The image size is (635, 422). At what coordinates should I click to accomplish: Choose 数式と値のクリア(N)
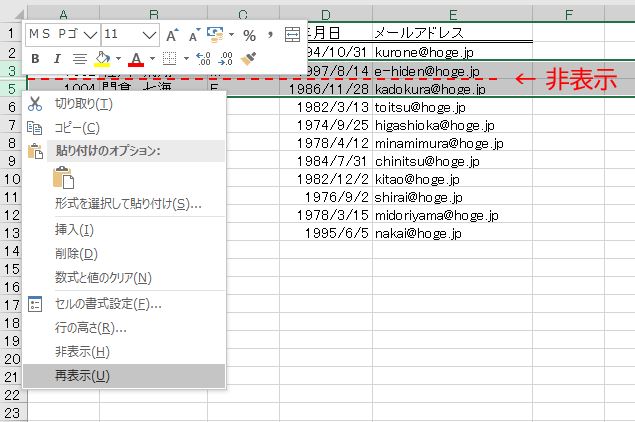coord(124,278)
